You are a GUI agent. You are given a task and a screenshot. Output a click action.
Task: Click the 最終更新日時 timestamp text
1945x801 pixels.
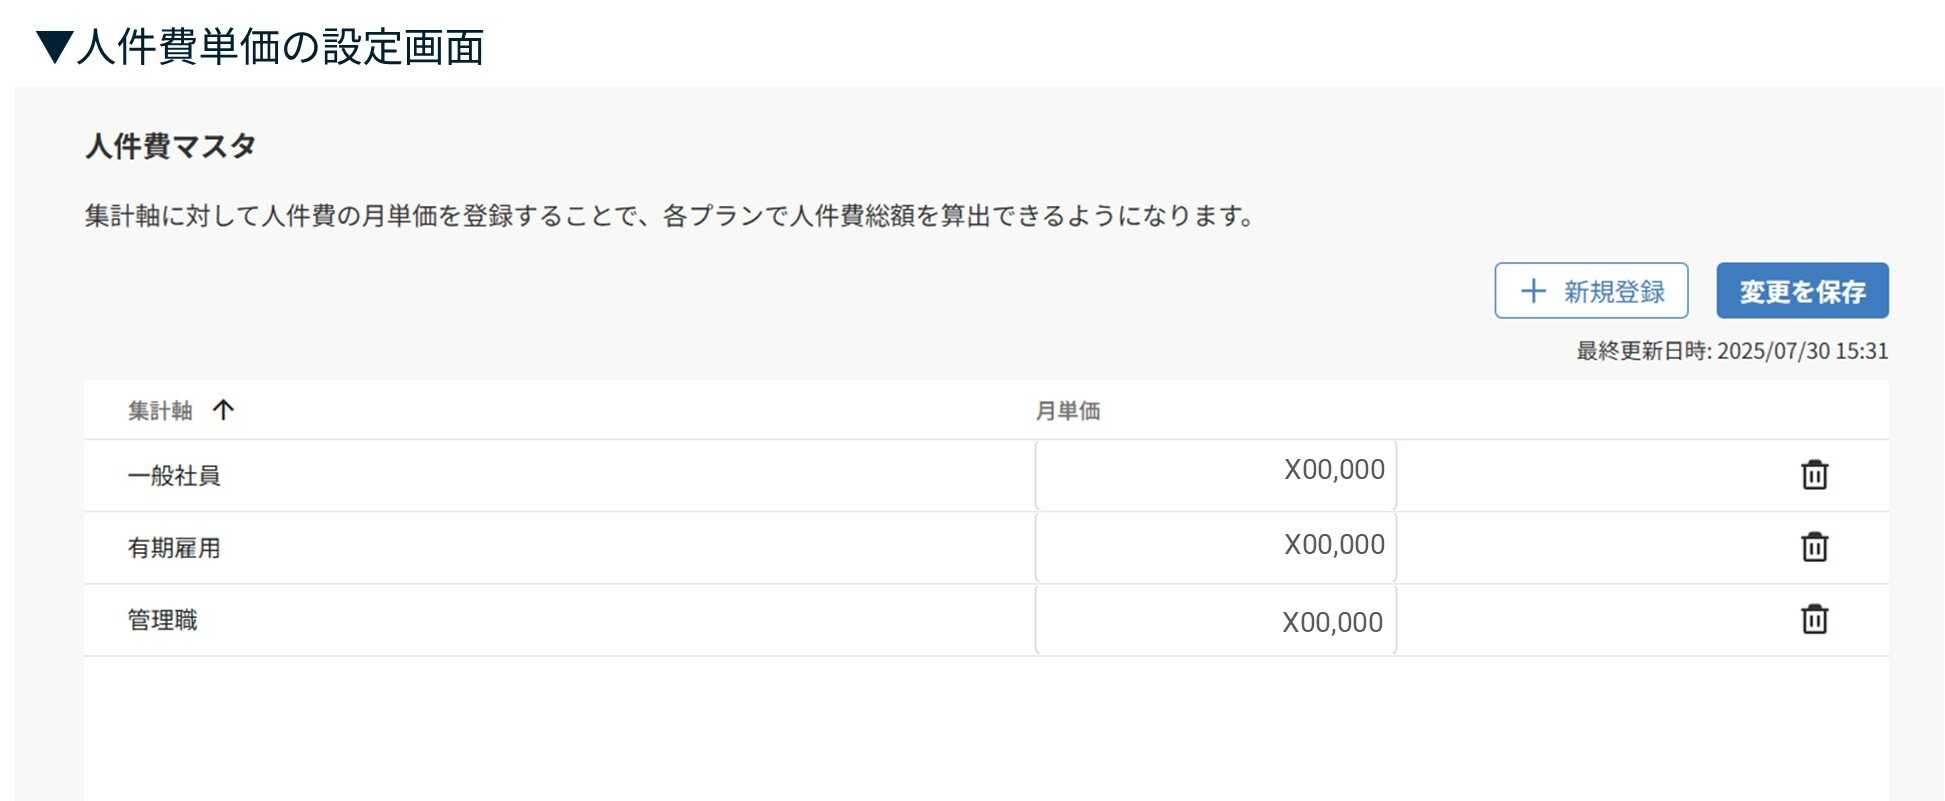(x=1732, y=351)
